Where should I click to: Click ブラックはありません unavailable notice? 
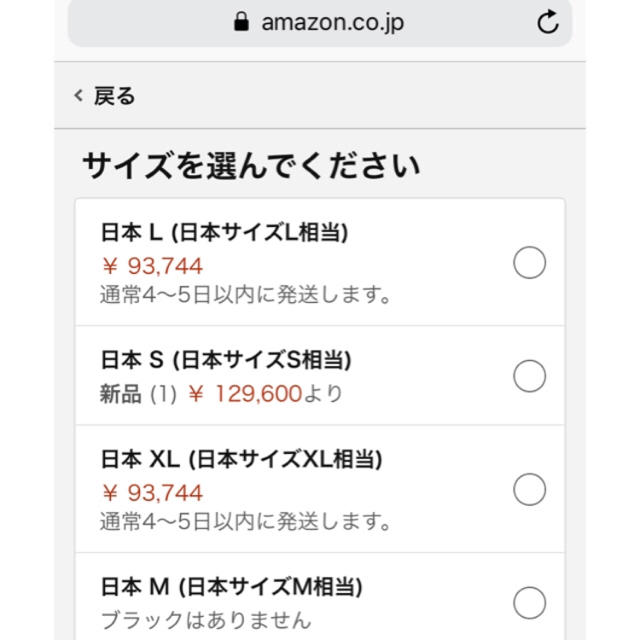point(206,620)
